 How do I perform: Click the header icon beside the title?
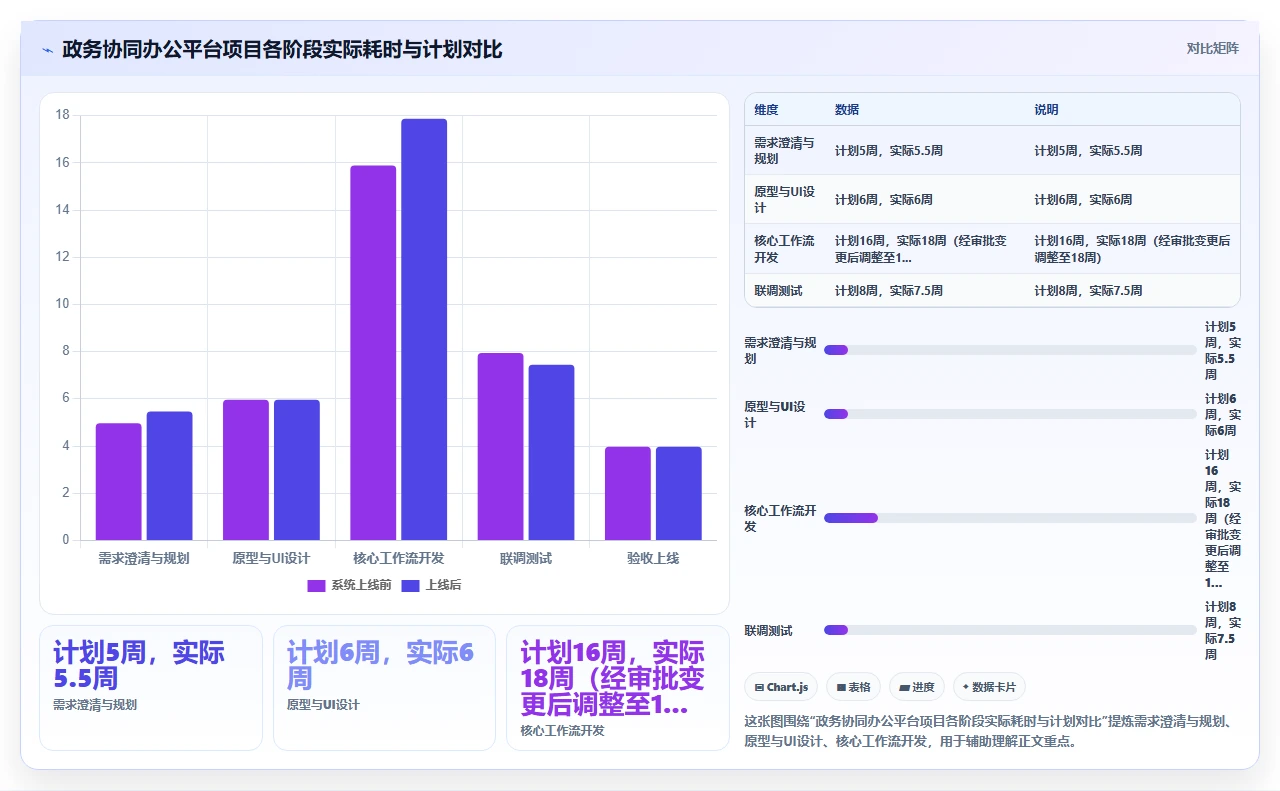(x=48, y=49)
